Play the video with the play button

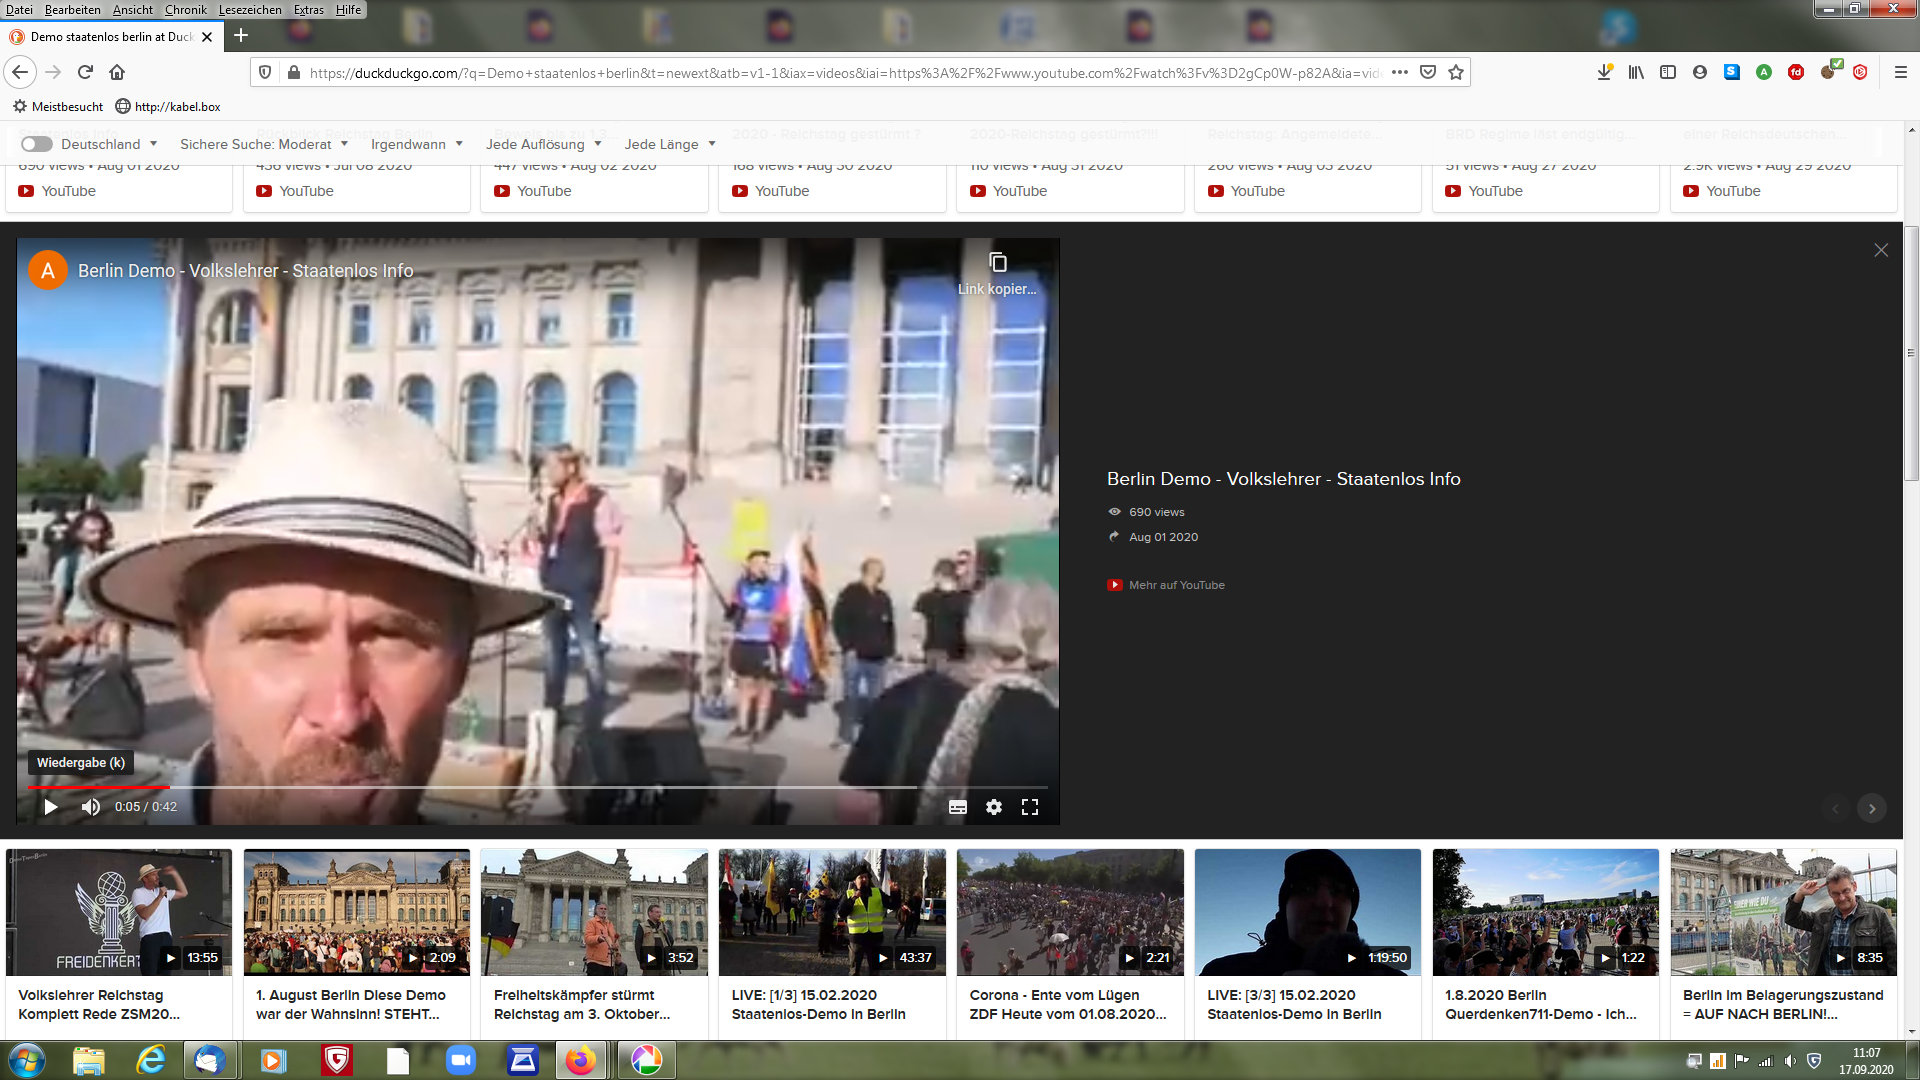coord(50,807)
